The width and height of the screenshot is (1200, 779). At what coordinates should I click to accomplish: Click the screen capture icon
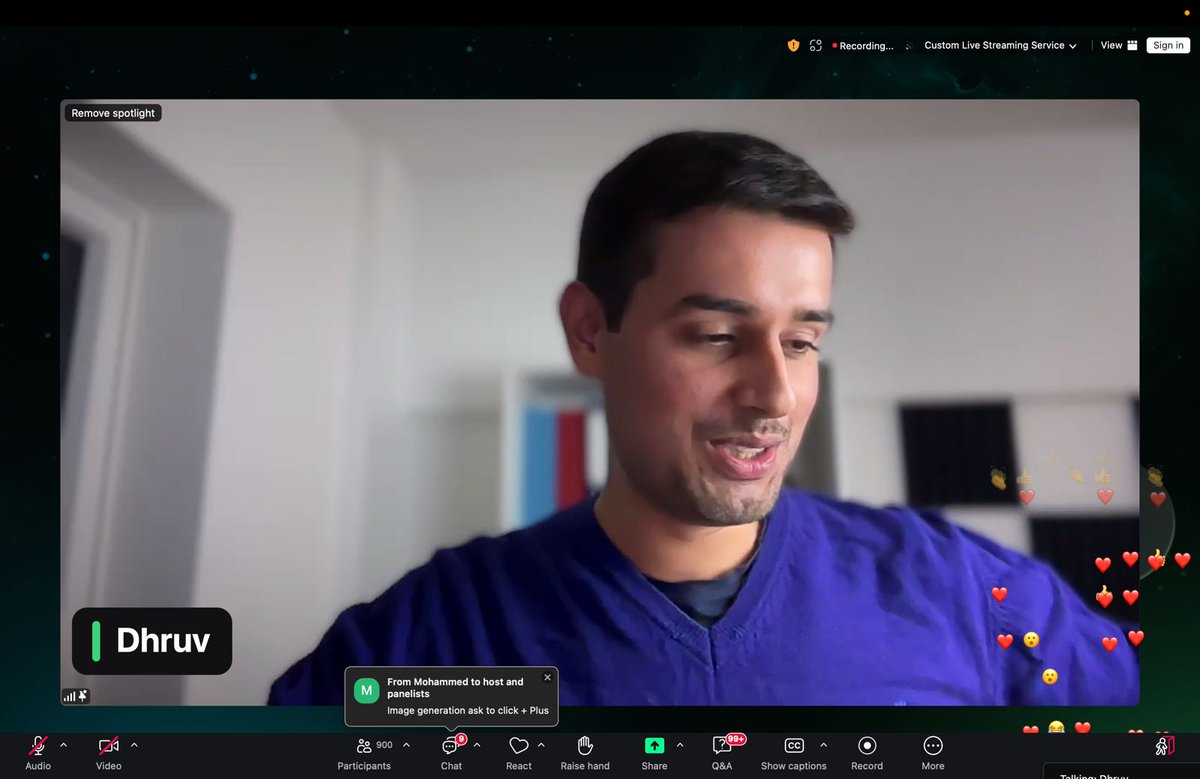click(816, 45)
